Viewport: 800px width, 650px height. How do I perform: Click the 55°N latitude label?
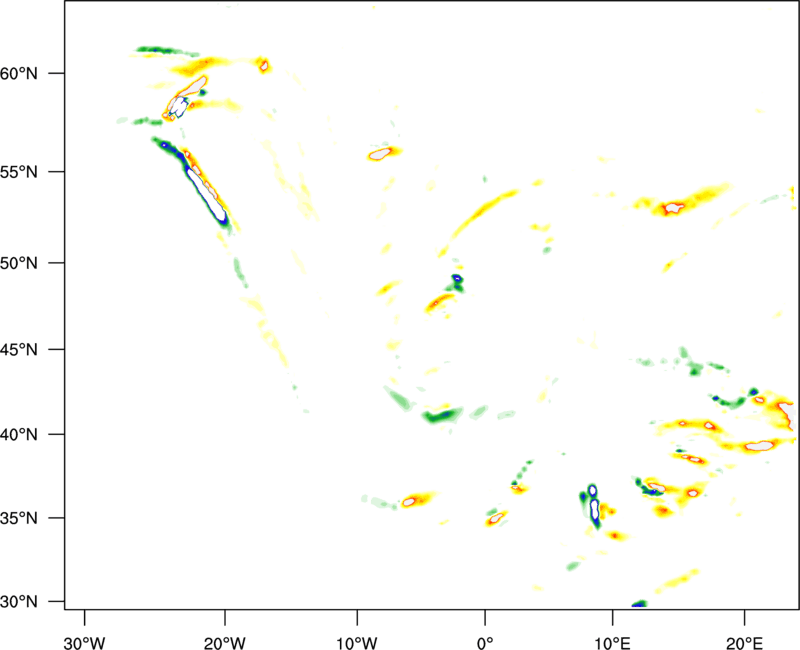click(x=19, y=172)
